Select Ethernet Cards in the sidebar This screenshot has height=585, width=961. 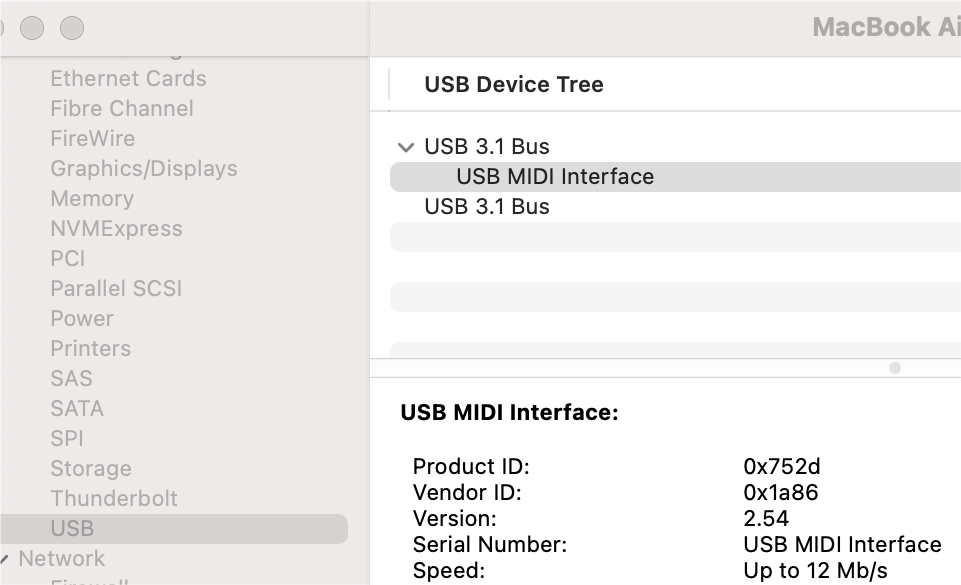[x=128, y=78]
